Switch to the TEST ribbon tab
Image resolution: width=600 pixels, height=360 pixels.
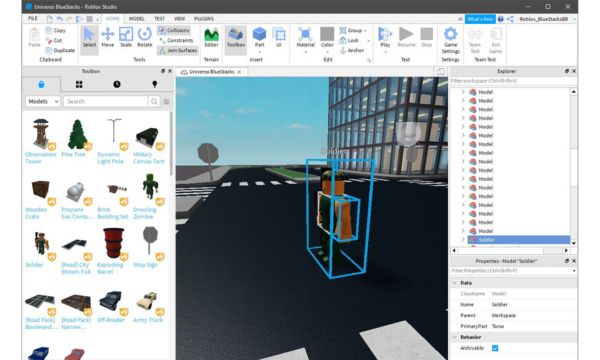coord(160,18)
